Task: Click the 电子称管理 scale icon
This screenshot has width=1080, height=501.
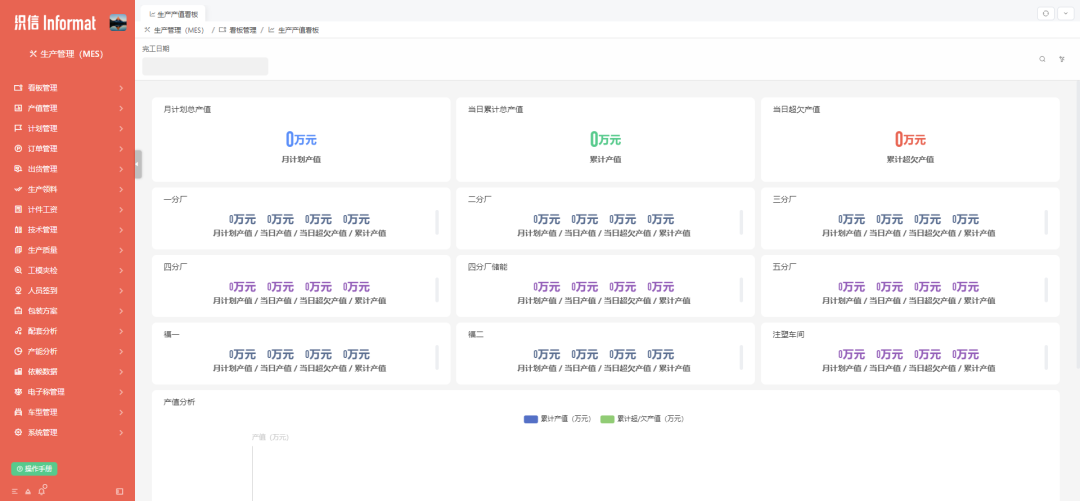Action: click(x=18, y=392)
